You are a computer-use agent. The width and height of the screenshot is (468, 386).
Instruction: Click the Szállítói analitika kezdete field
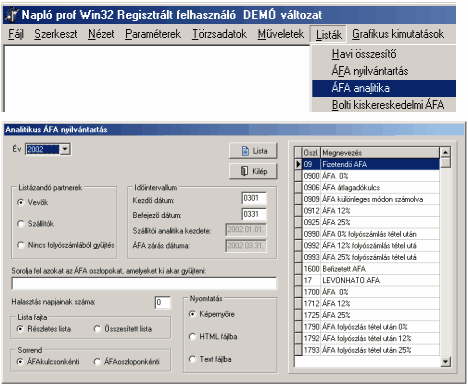[246, 230]
